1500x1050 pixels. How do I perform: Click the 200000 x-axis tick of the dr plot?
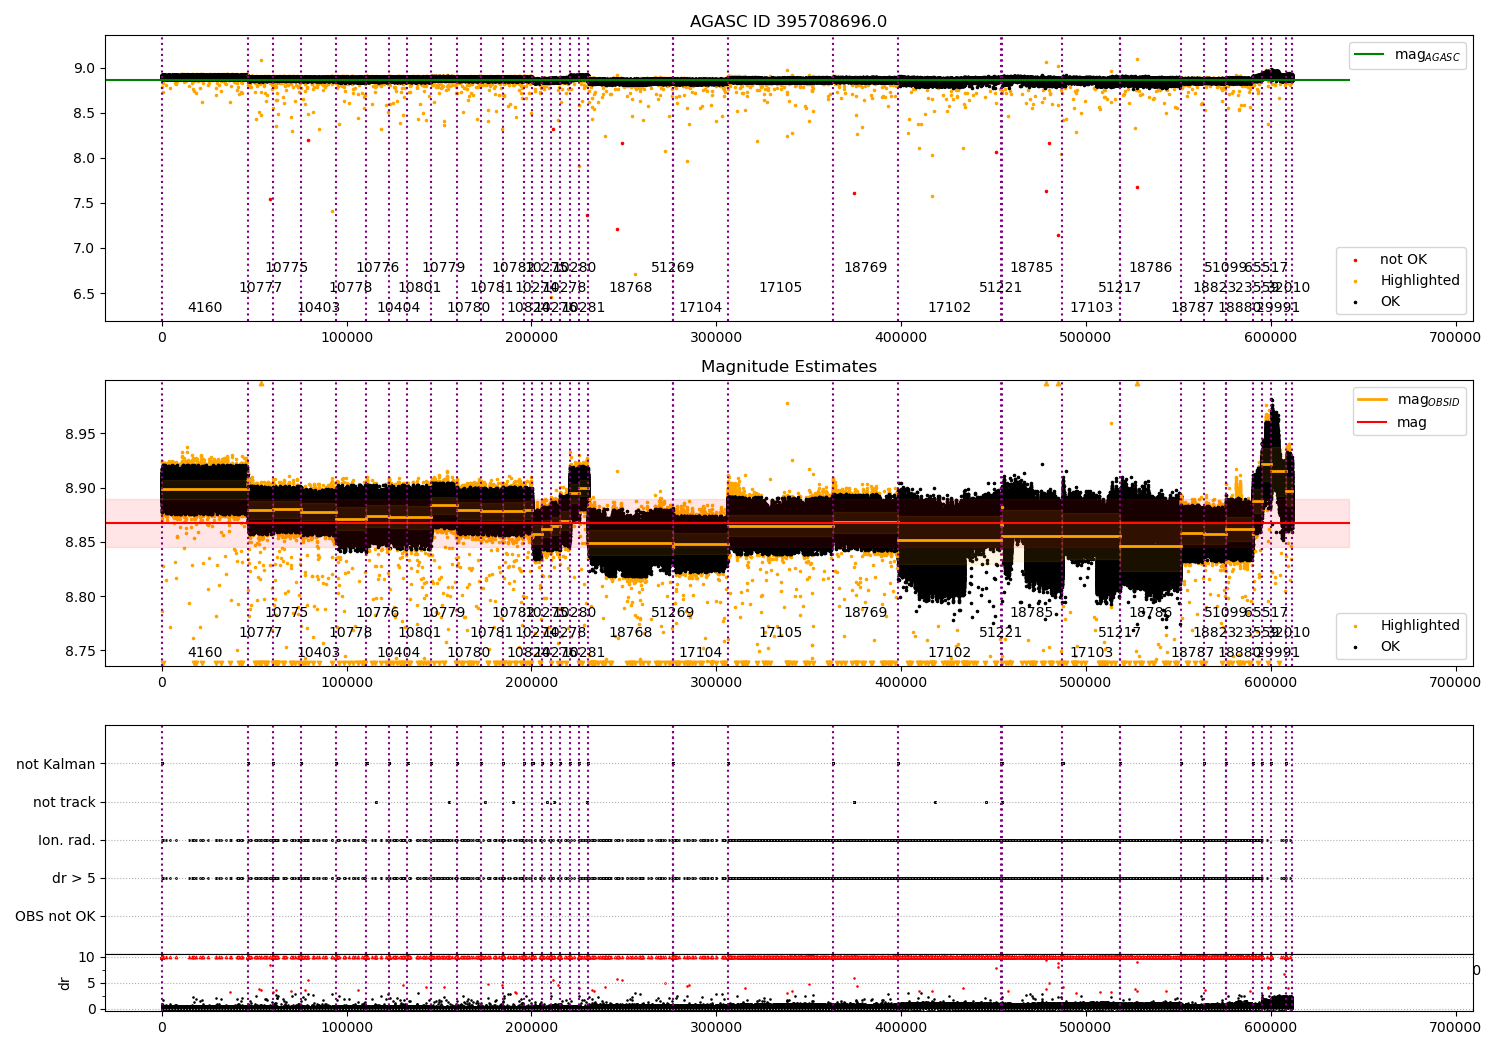click(x=532, y=1026)
